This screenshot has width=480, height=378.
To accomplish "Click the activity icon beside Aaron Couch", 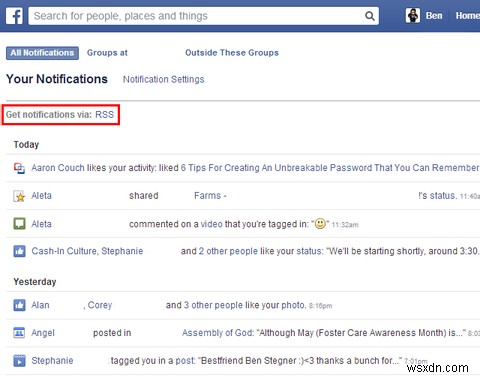I will 19,168.
